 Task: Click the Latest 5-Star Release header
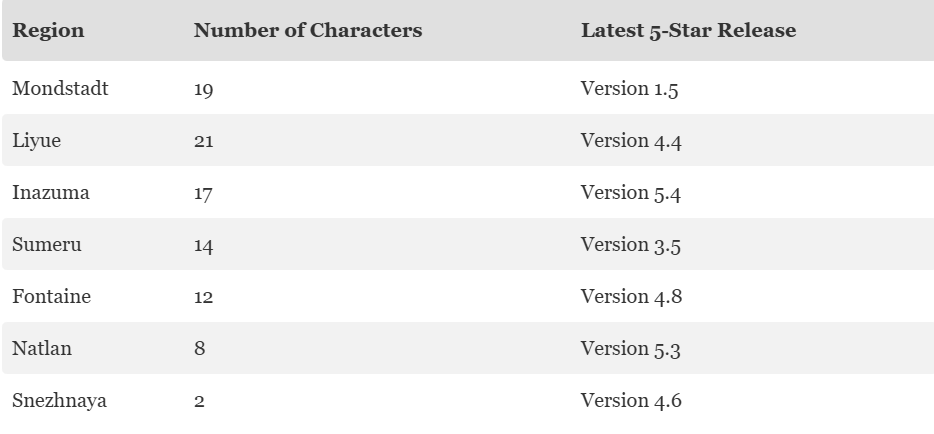689,30
